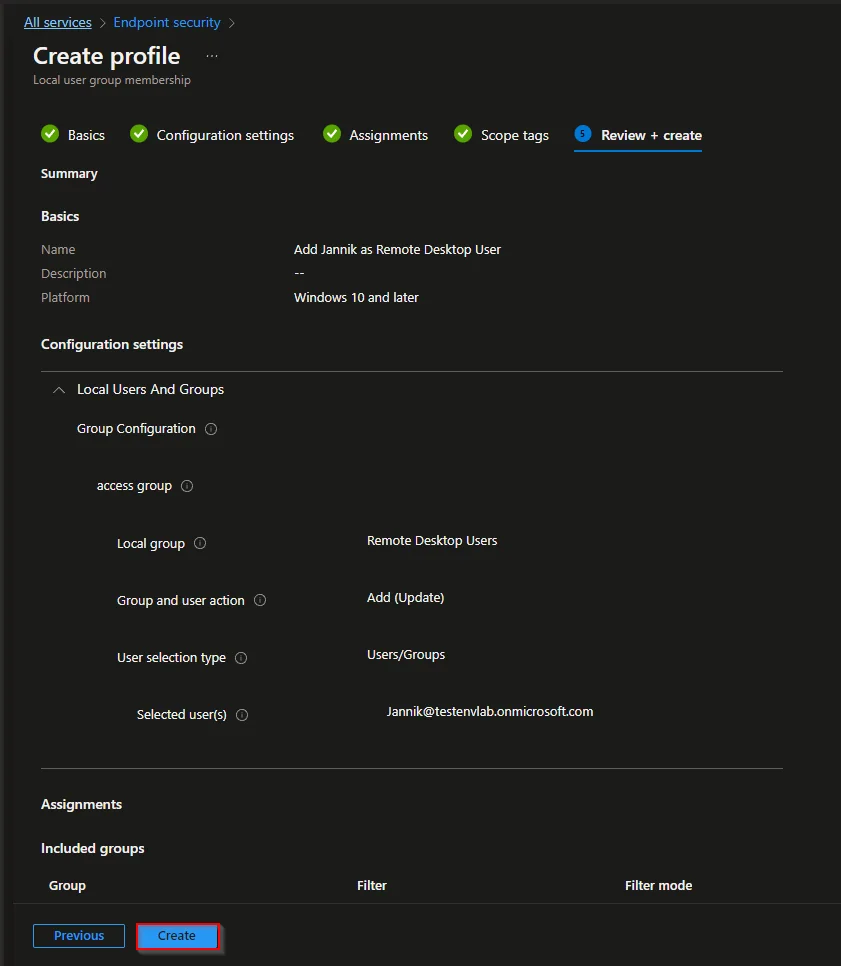Collapse the Local Users And Groups section
This screenshot has height=966, width=841.
pos(59,390)
